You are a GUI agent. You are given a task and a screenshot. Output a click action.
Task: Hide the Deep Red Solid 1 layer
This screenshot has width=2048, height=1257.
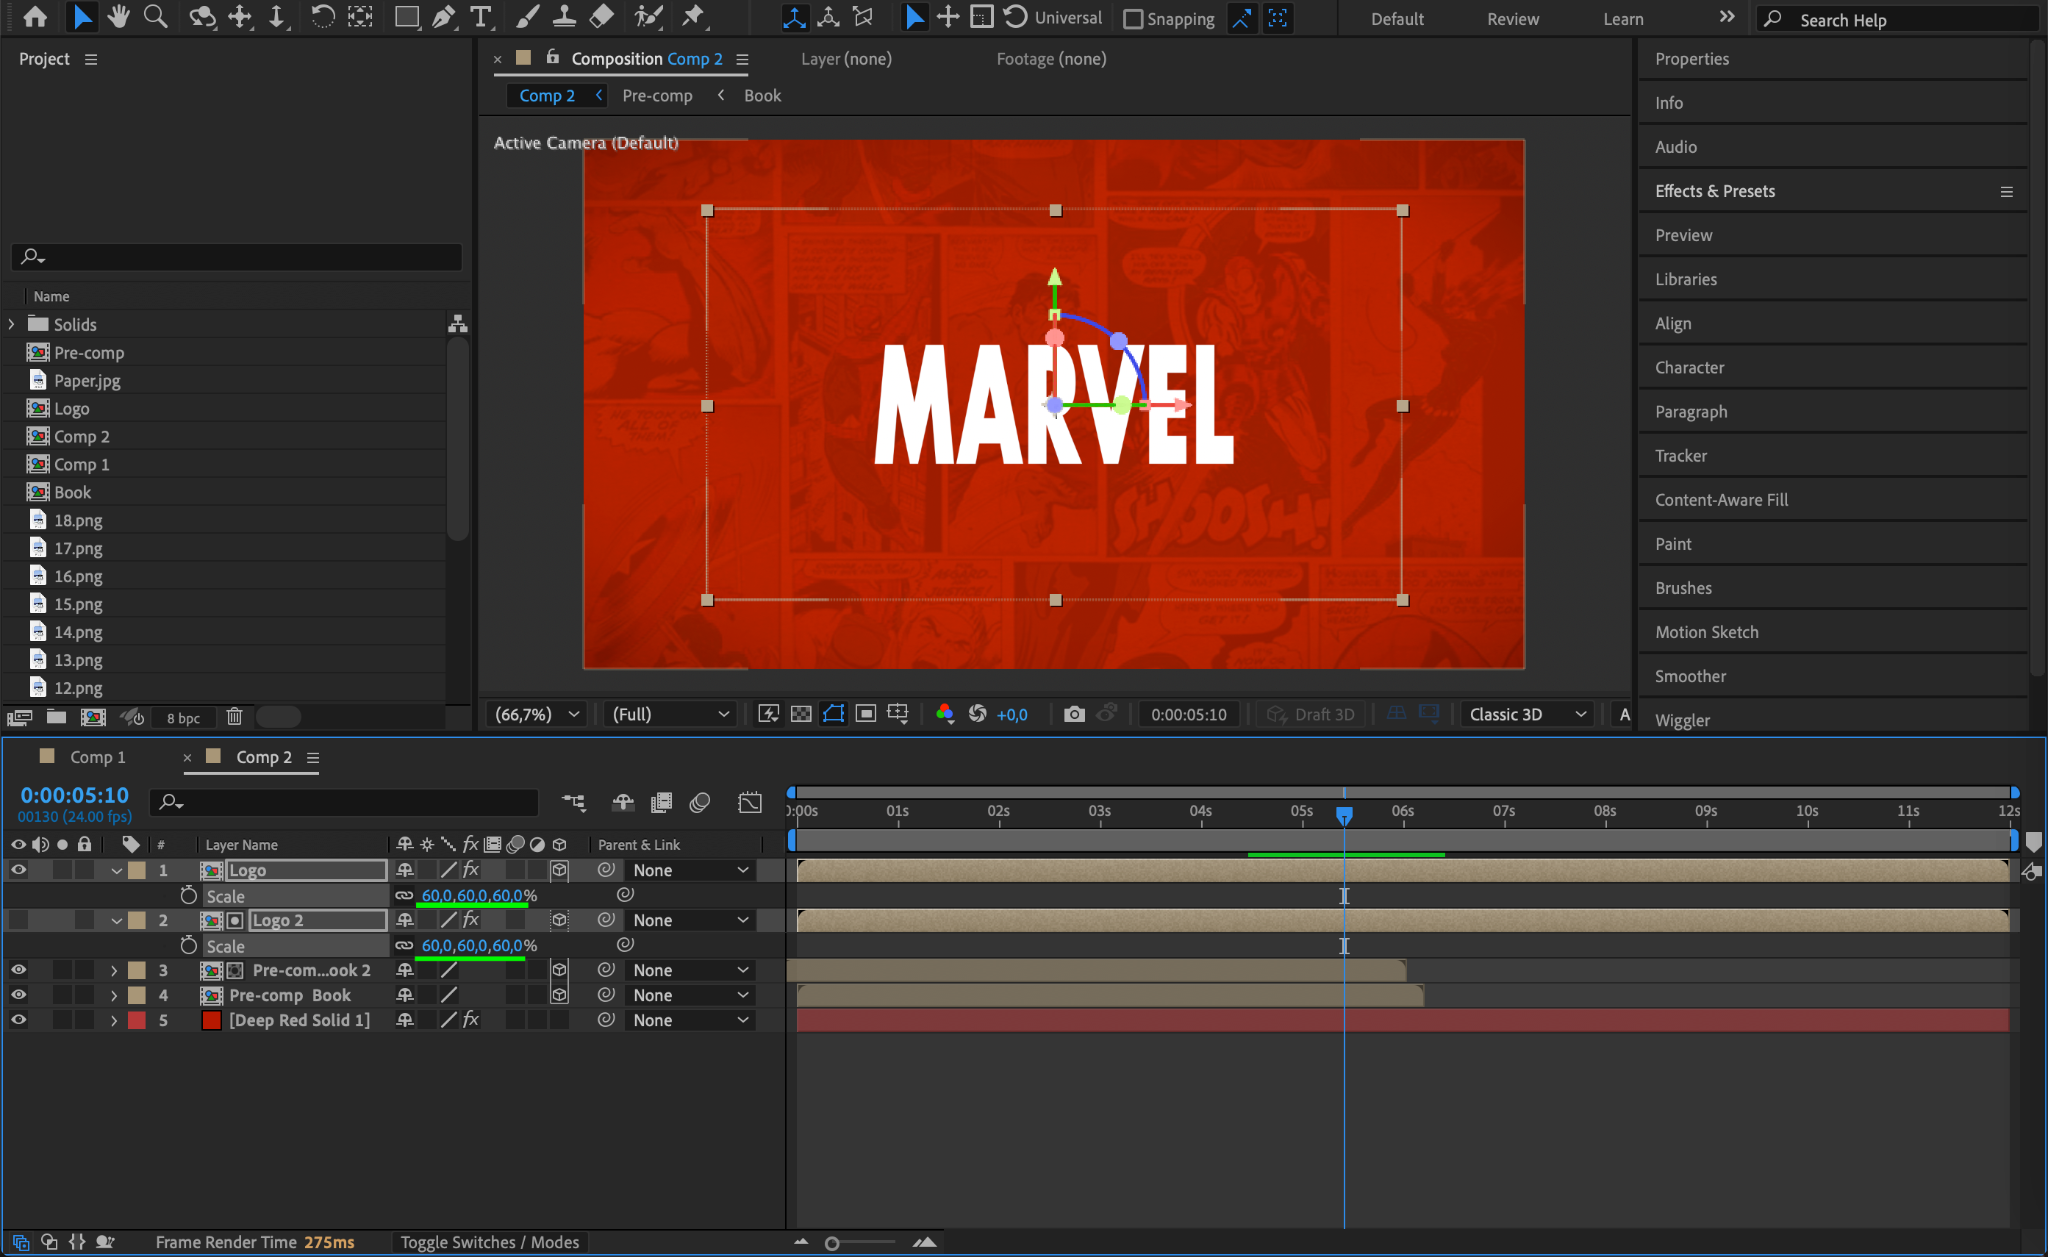pyautogui.click(x=18, y=1020)
